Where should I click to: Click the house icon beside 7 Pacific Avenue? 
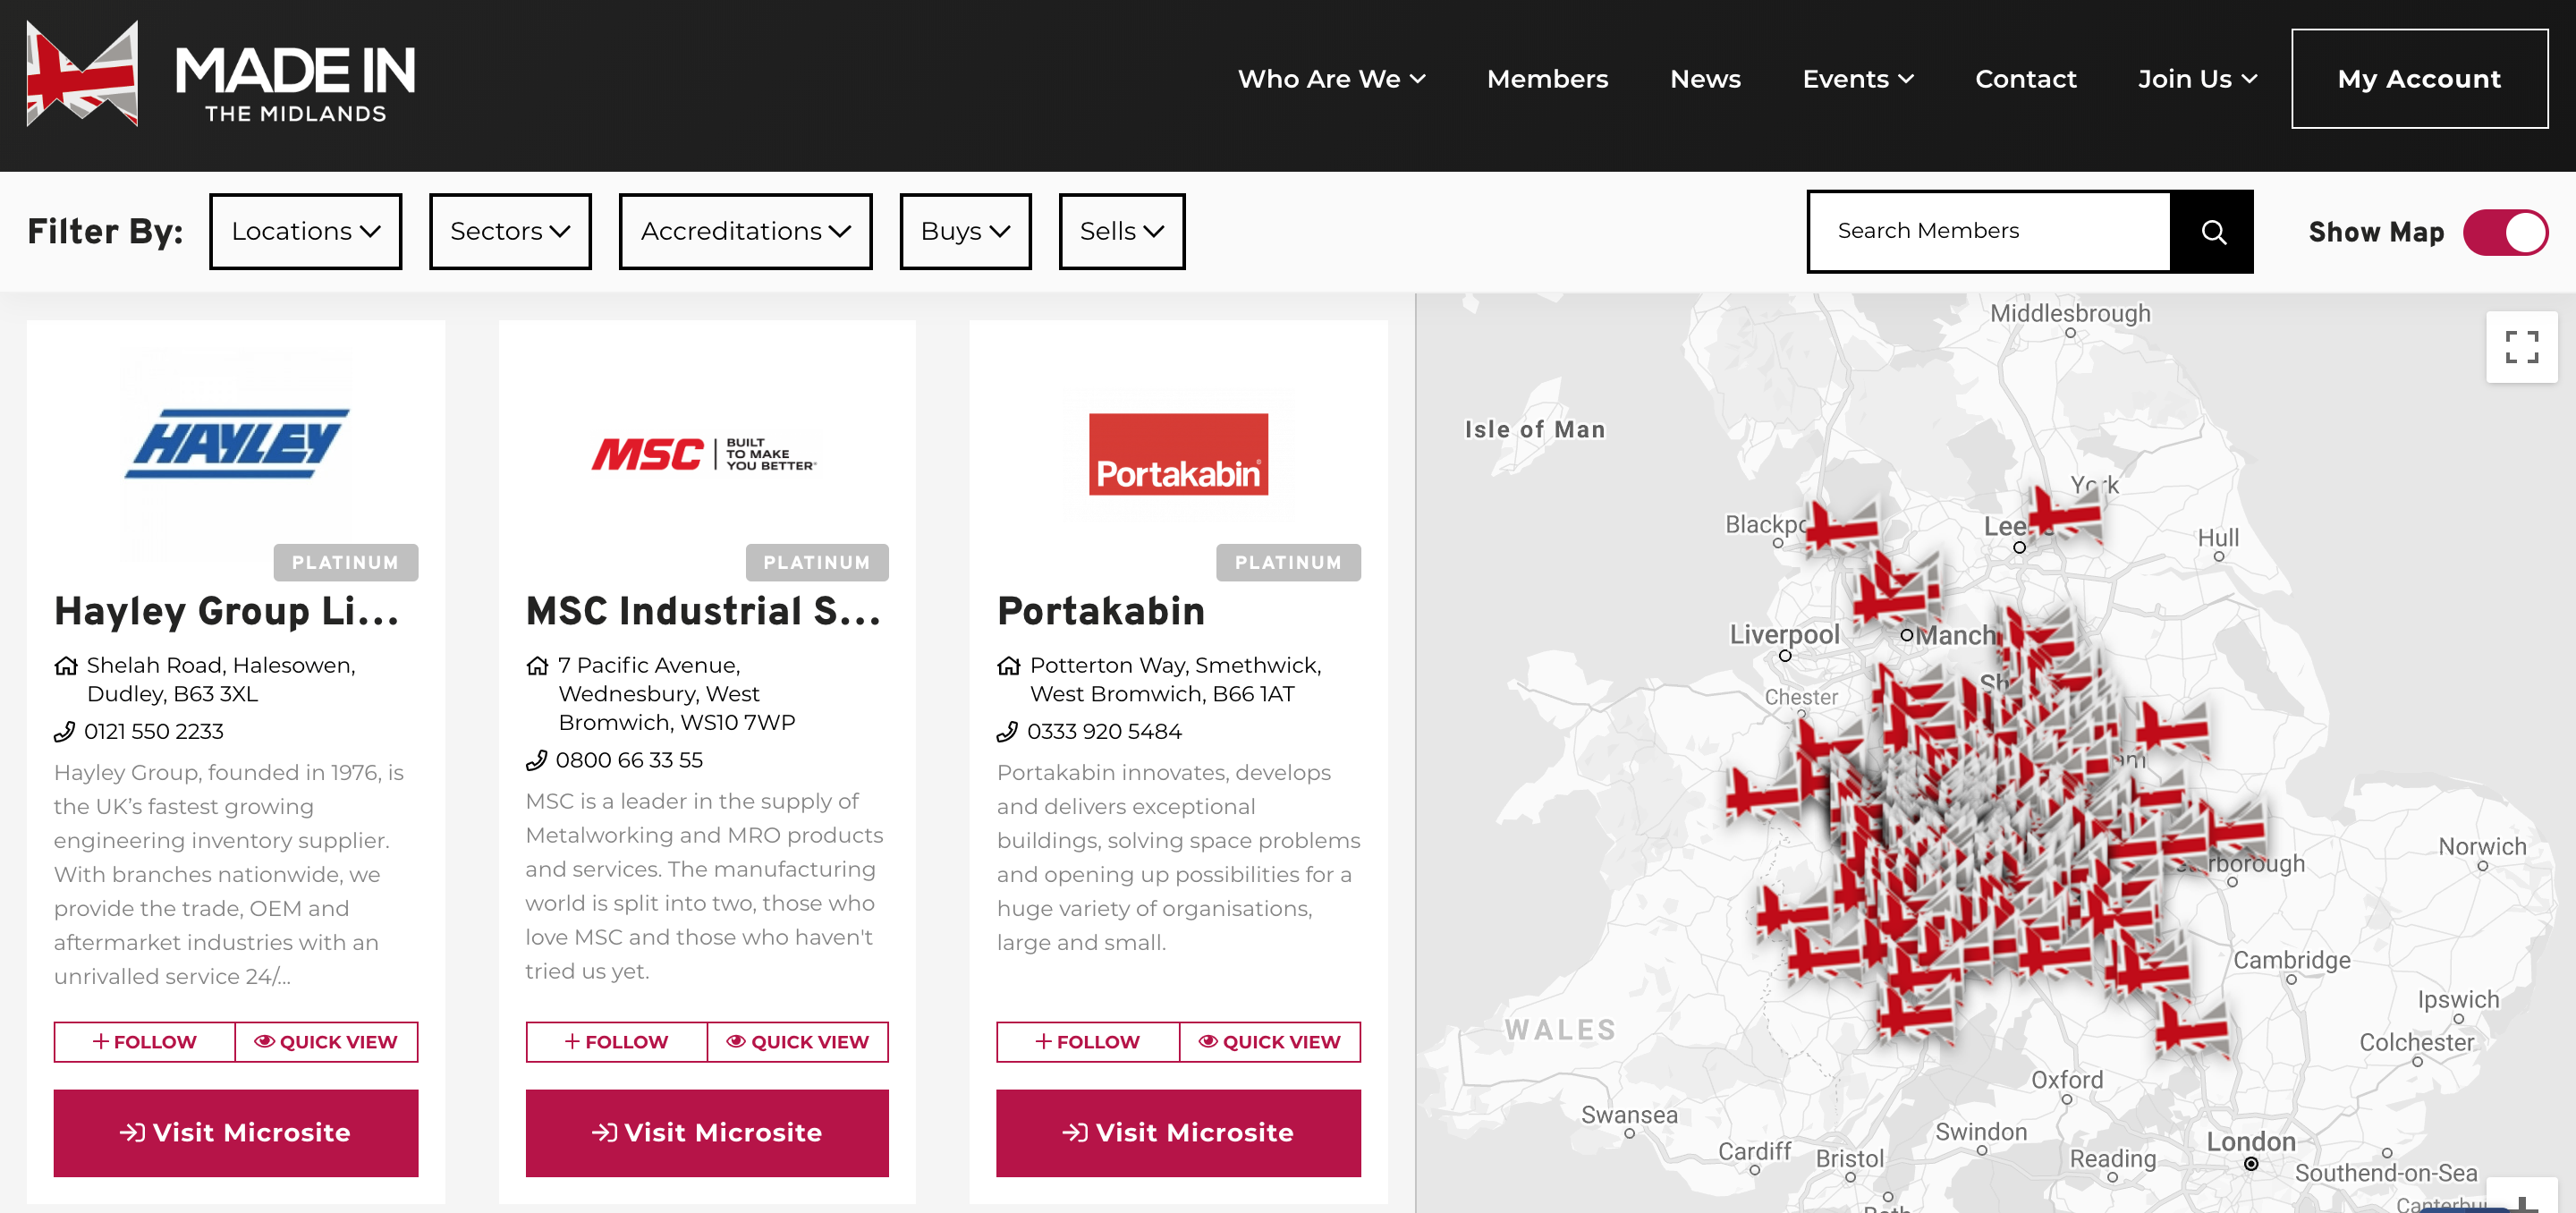click(538, 666)
